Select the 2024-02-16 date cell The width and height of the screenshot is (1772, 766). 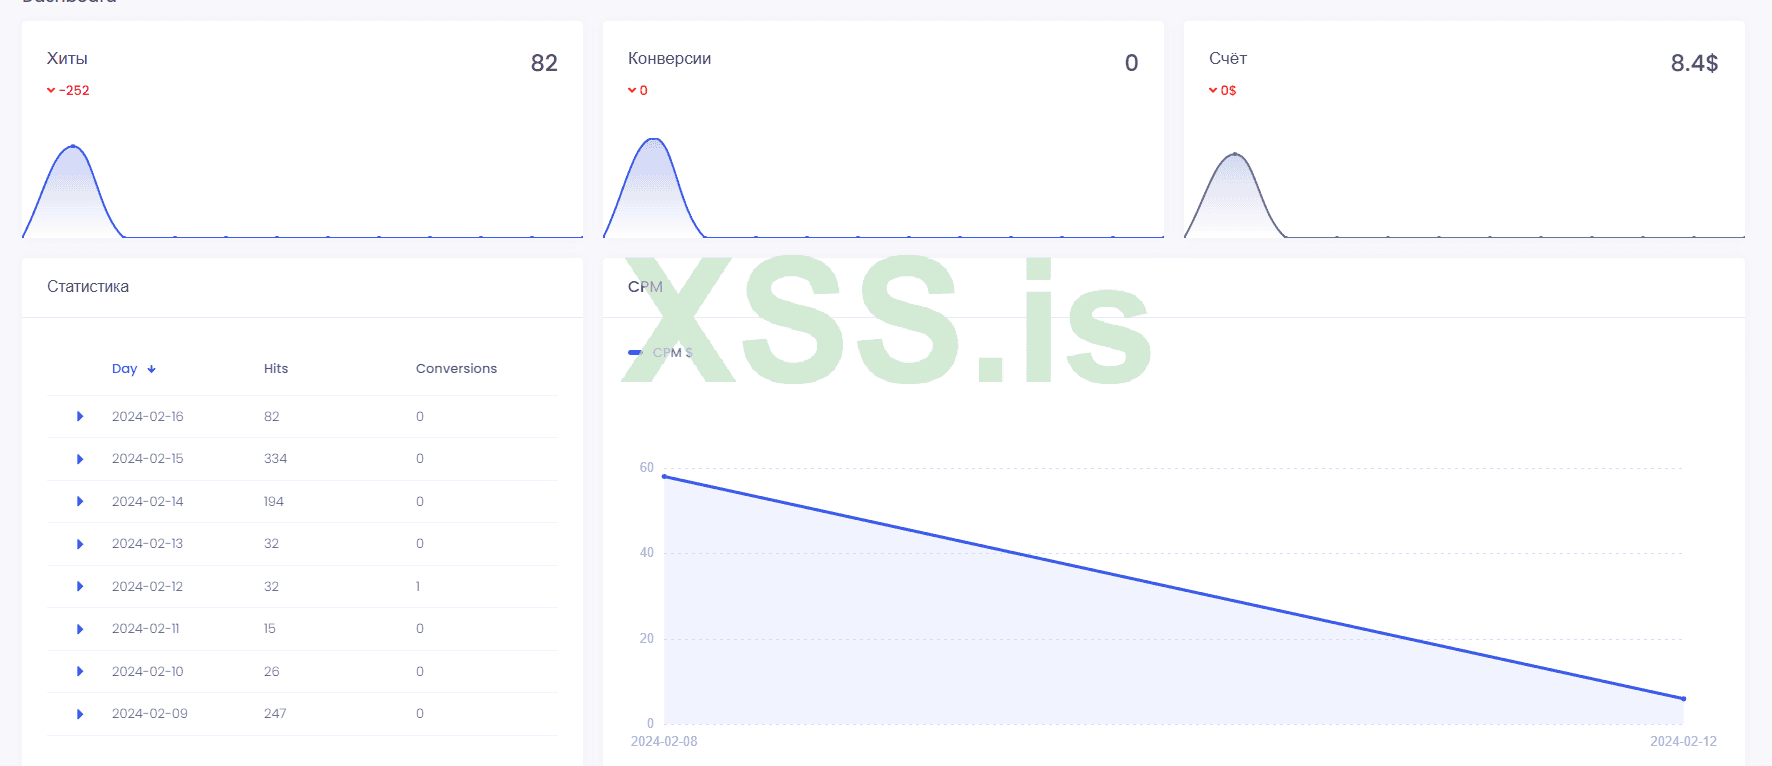[x=148, y=416]
